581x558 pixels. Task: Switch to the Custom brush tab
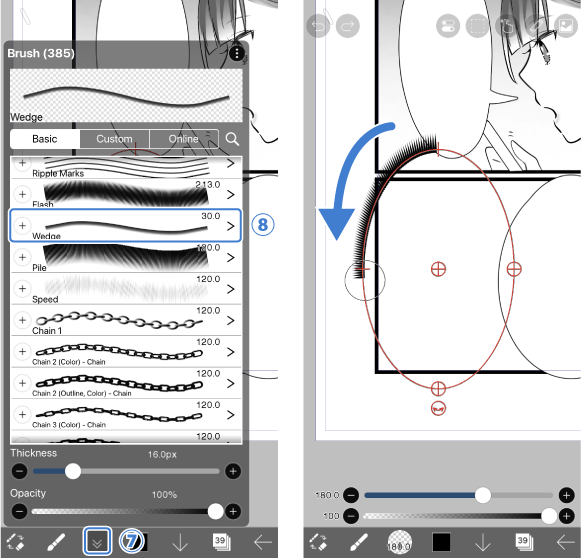114,139
